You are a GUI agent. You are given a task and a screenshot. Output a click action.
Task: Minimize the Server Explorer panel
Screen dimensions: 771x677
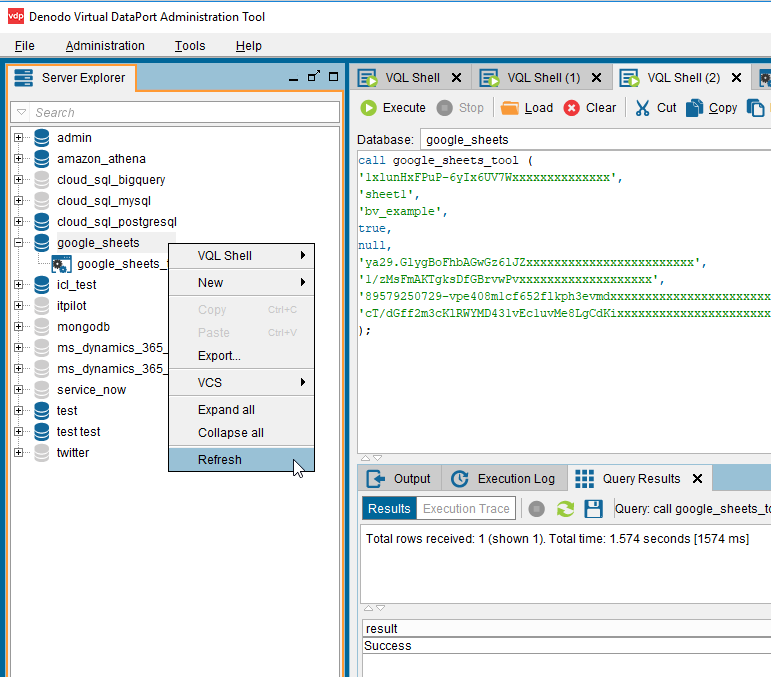pyautogui.click(x=294, y=78)
